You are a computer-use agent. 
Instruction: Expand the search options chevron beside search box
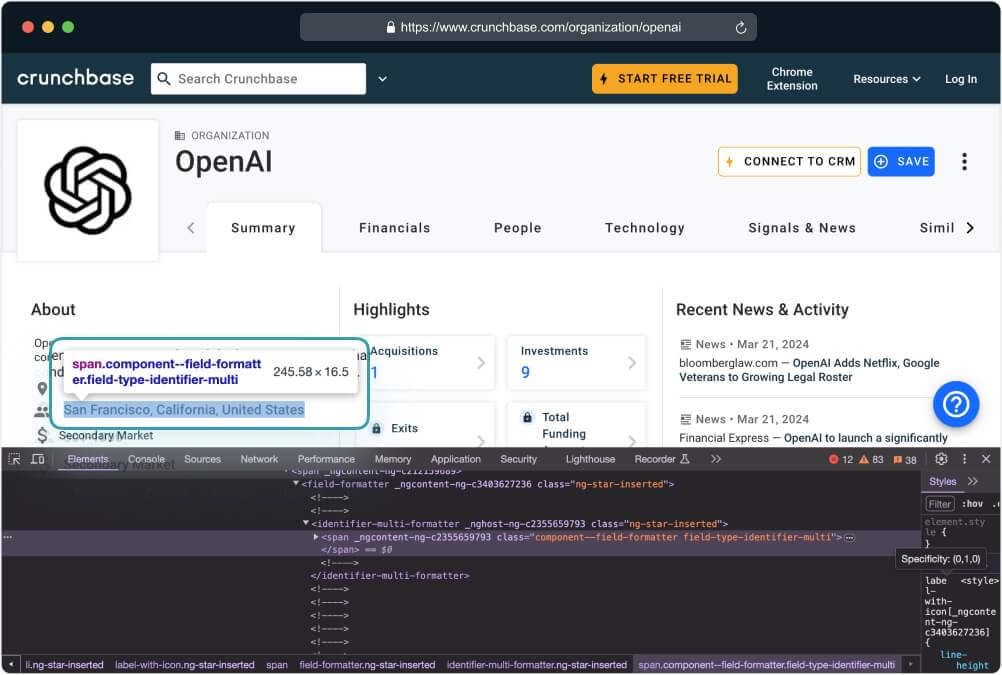(x=382, y=79)
